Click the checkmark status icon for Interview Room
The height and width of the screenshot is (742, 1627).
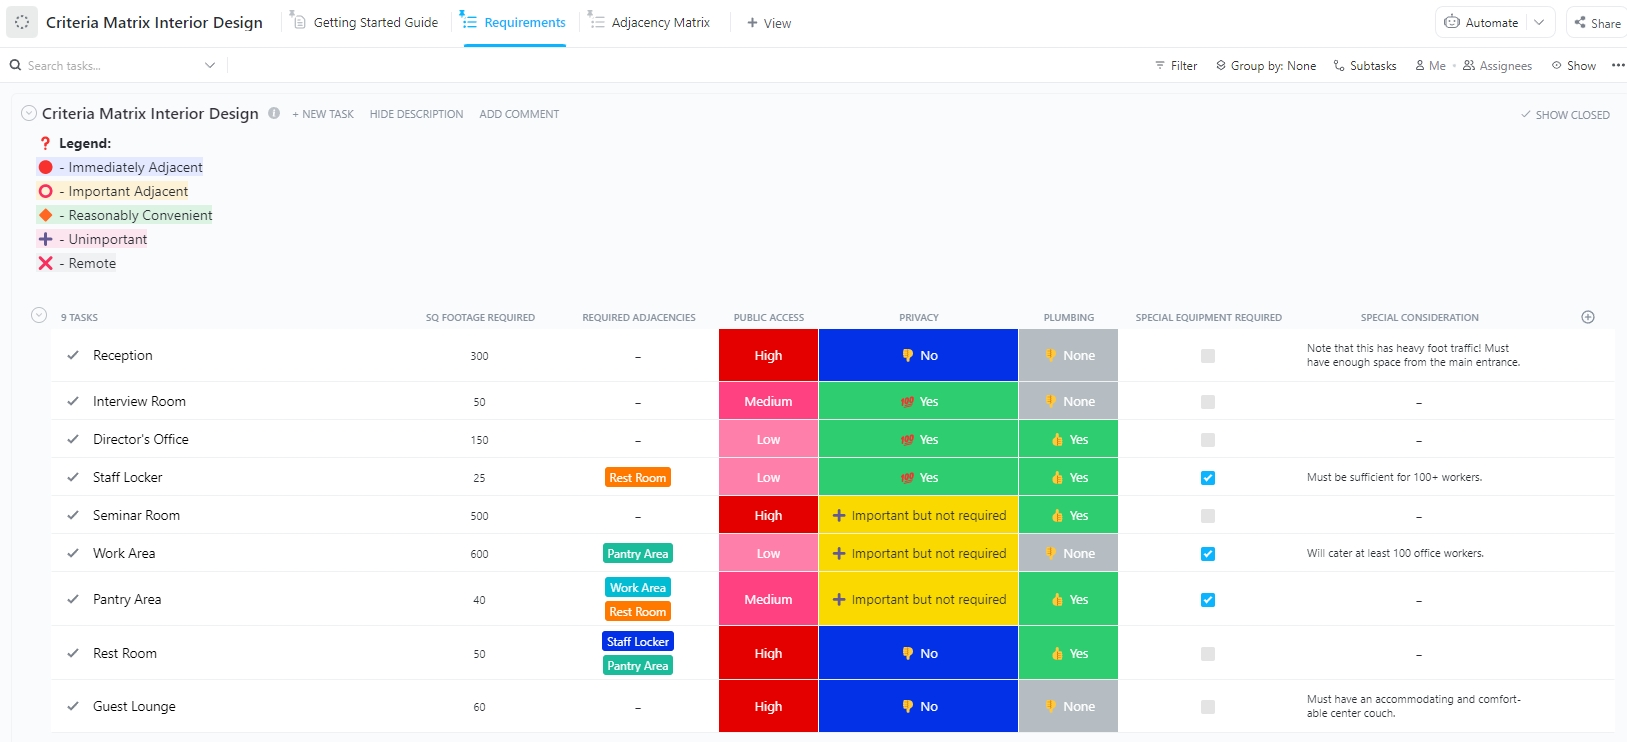pos(73,401)
